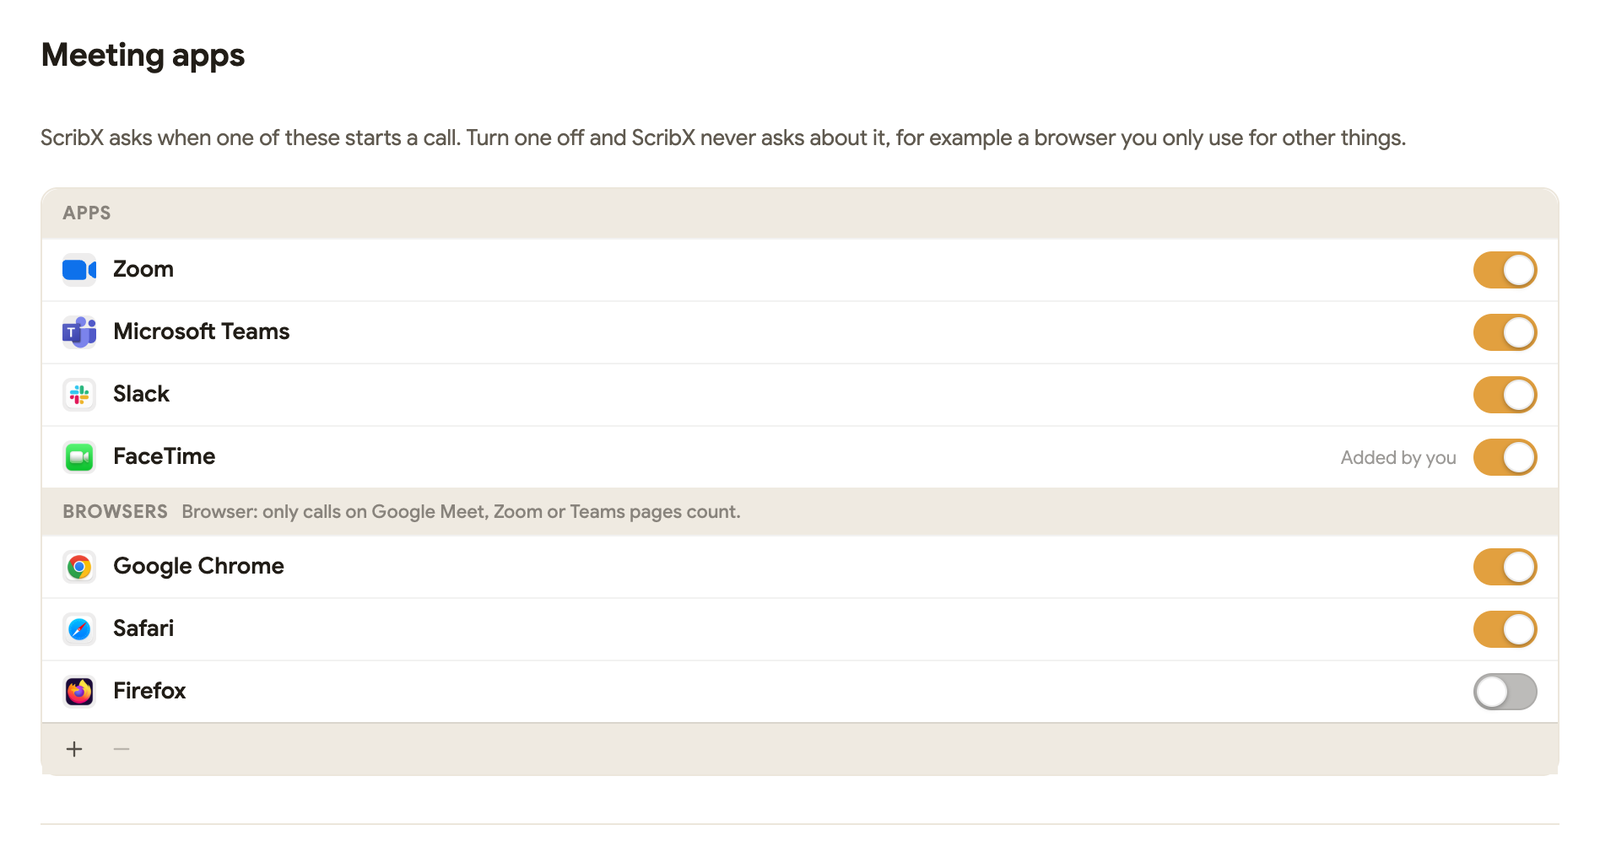This screenshot has width=1600, height=857.
Task: Click the "Added by you" label
Action: click(x=1398, y=458)
